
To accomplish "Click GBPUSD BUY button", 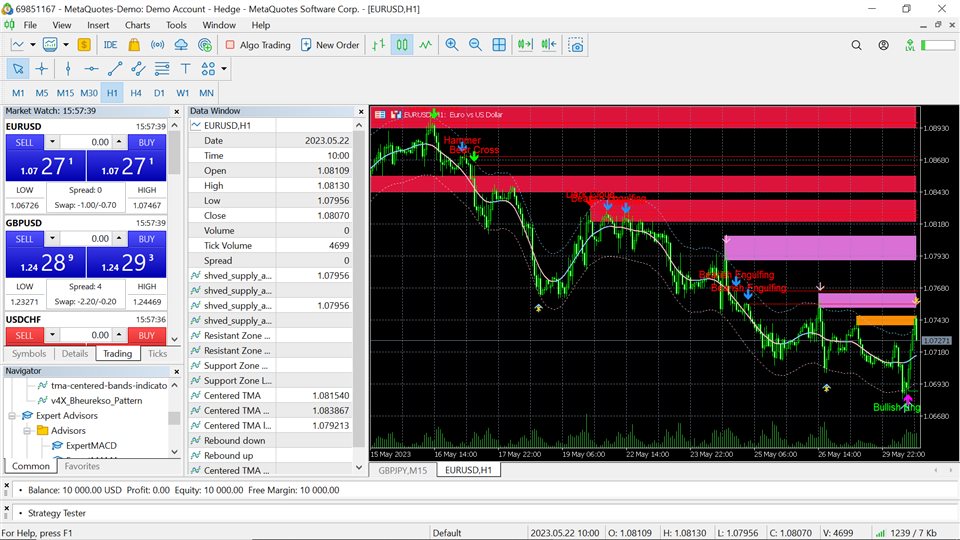I will pyautogui.click(x=146, y=239).
